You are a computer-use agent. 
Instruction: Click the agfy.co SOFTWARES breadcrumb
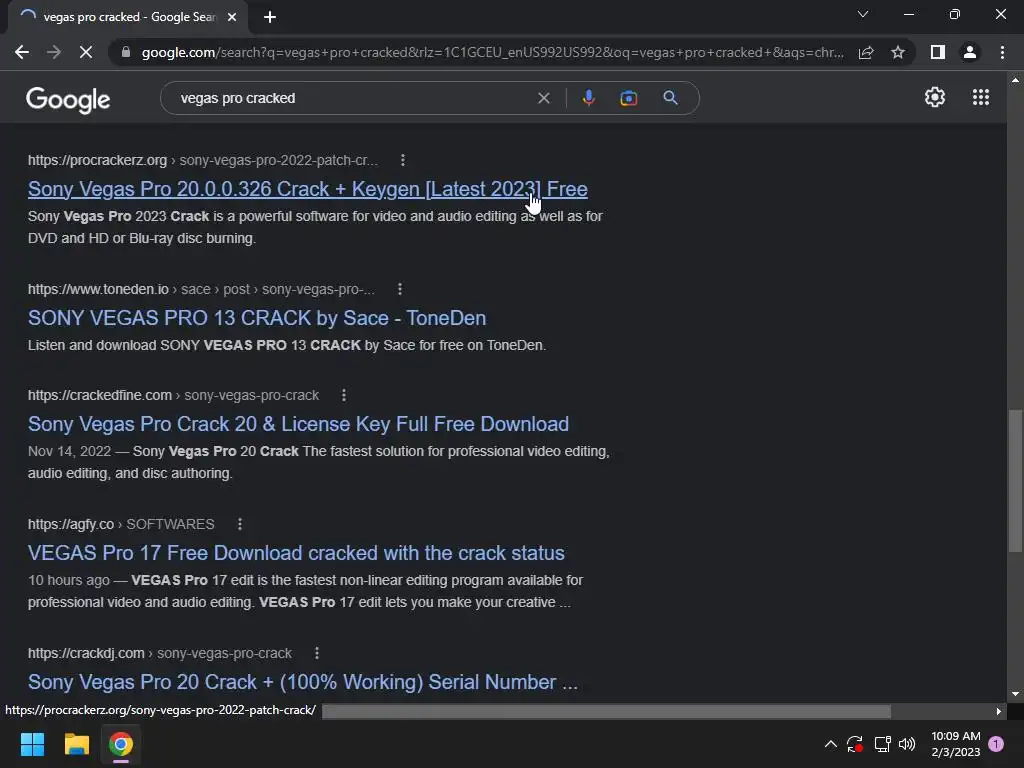pyautogui.click(x=121, y=524)
